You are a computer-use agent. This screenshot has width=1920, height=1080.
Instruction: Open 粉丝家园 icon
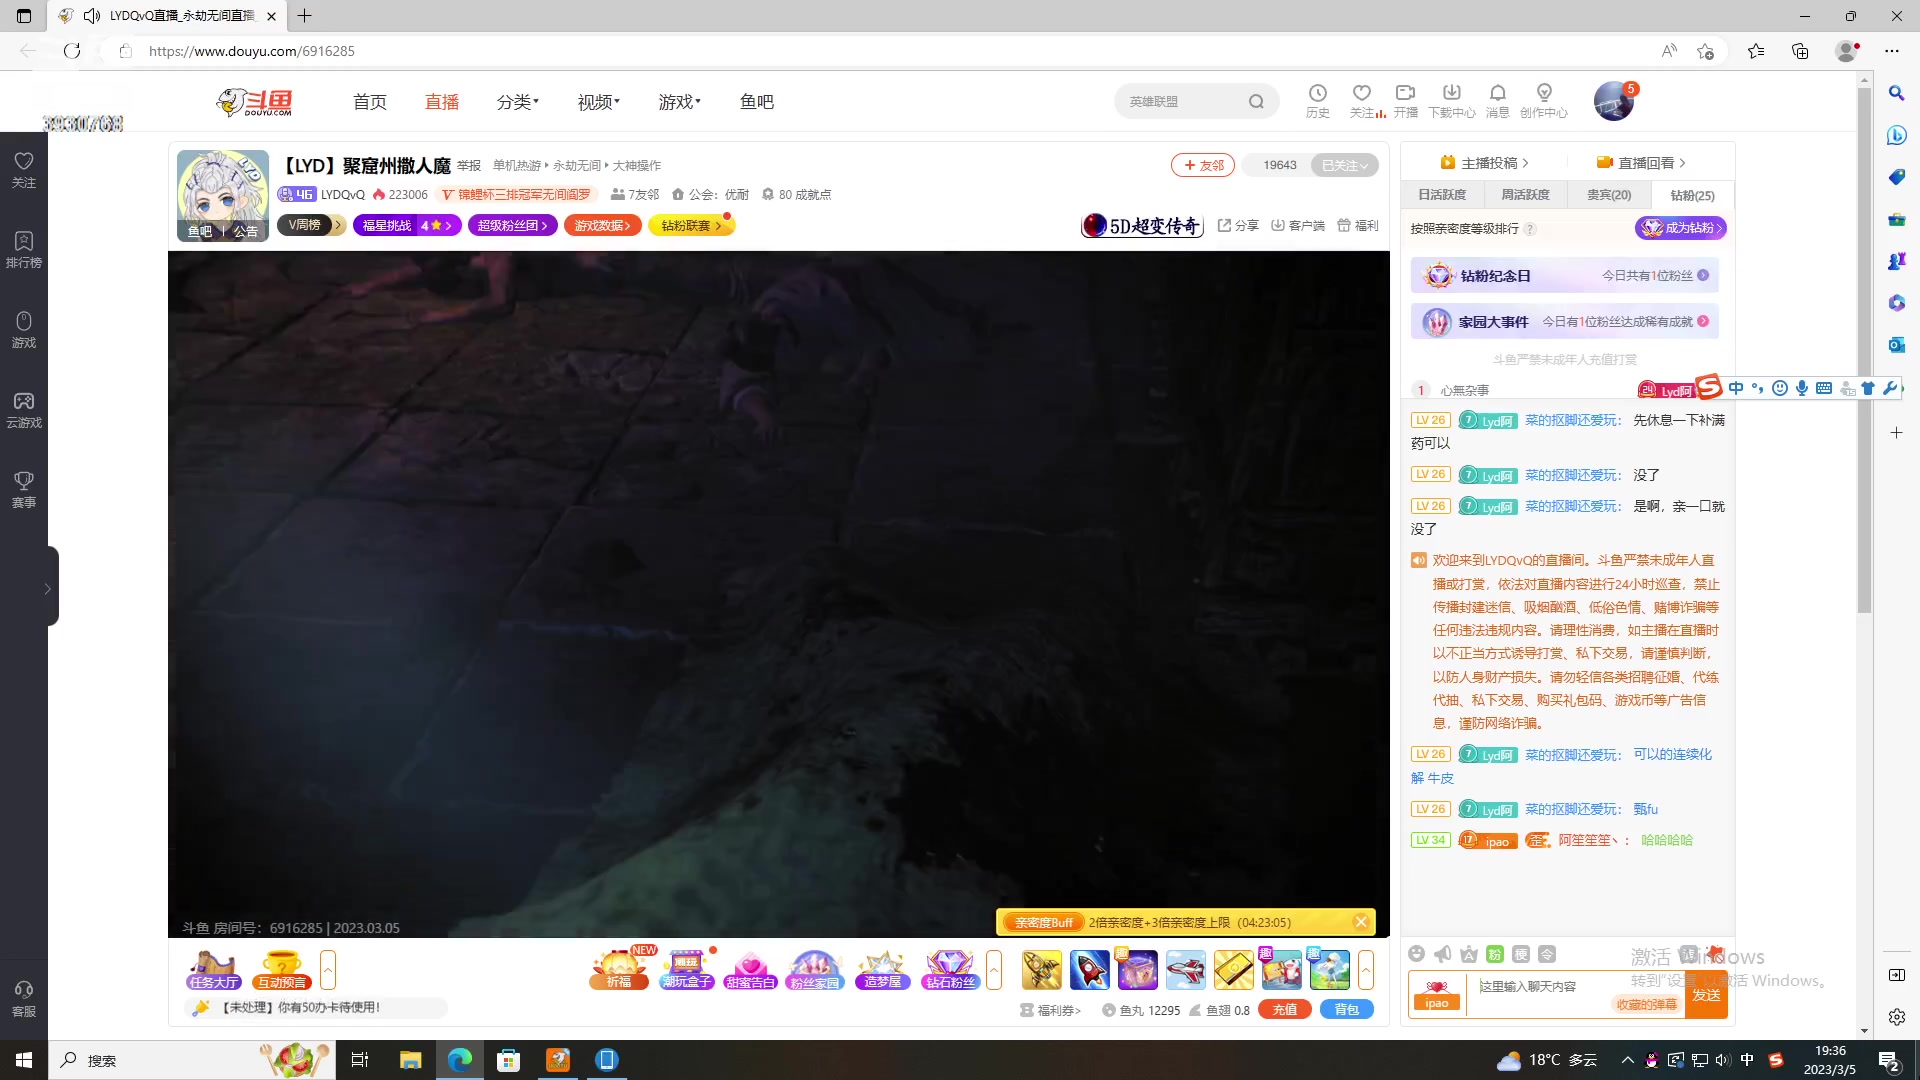tap(815, 970)
